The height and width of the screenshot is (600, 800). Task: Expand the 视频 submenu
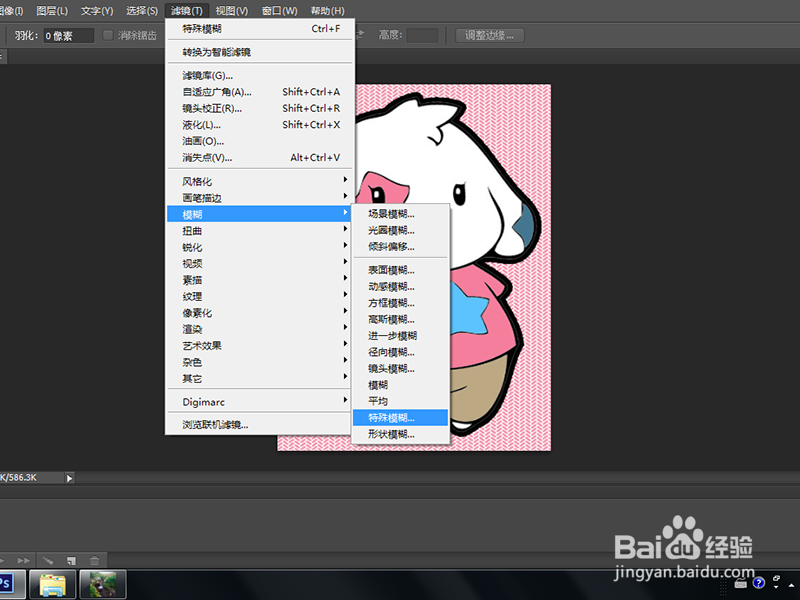260,263
